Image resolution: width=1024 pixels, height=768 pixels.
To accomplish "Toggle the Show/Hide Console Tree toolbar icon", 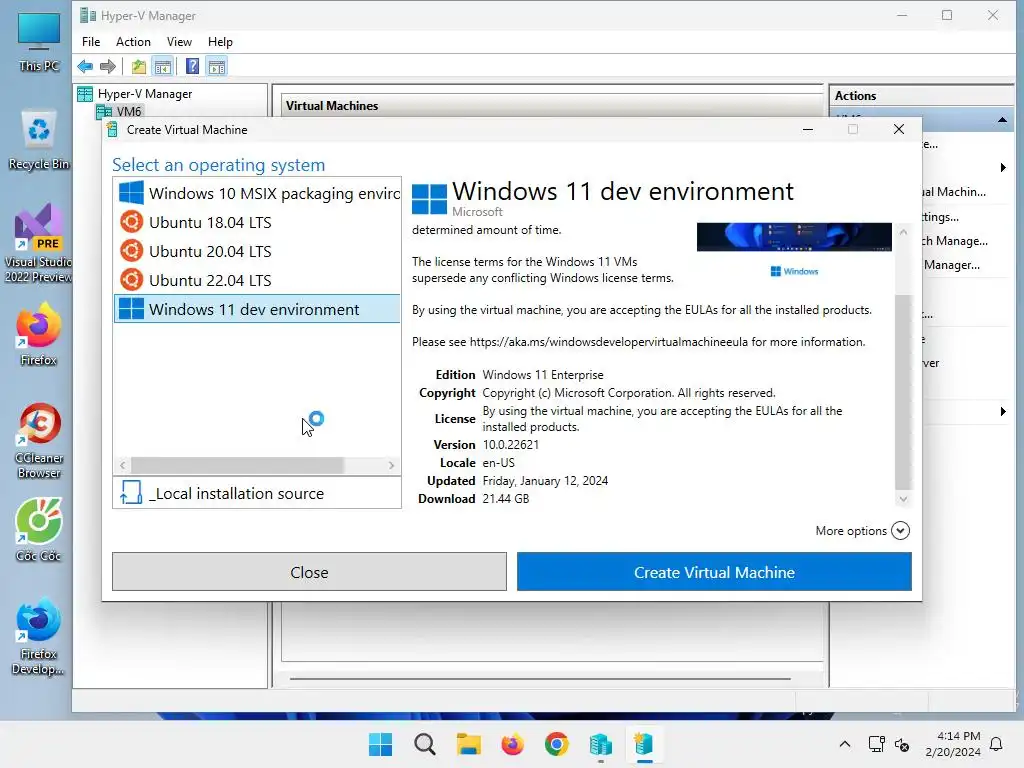I will pos(163,67).
